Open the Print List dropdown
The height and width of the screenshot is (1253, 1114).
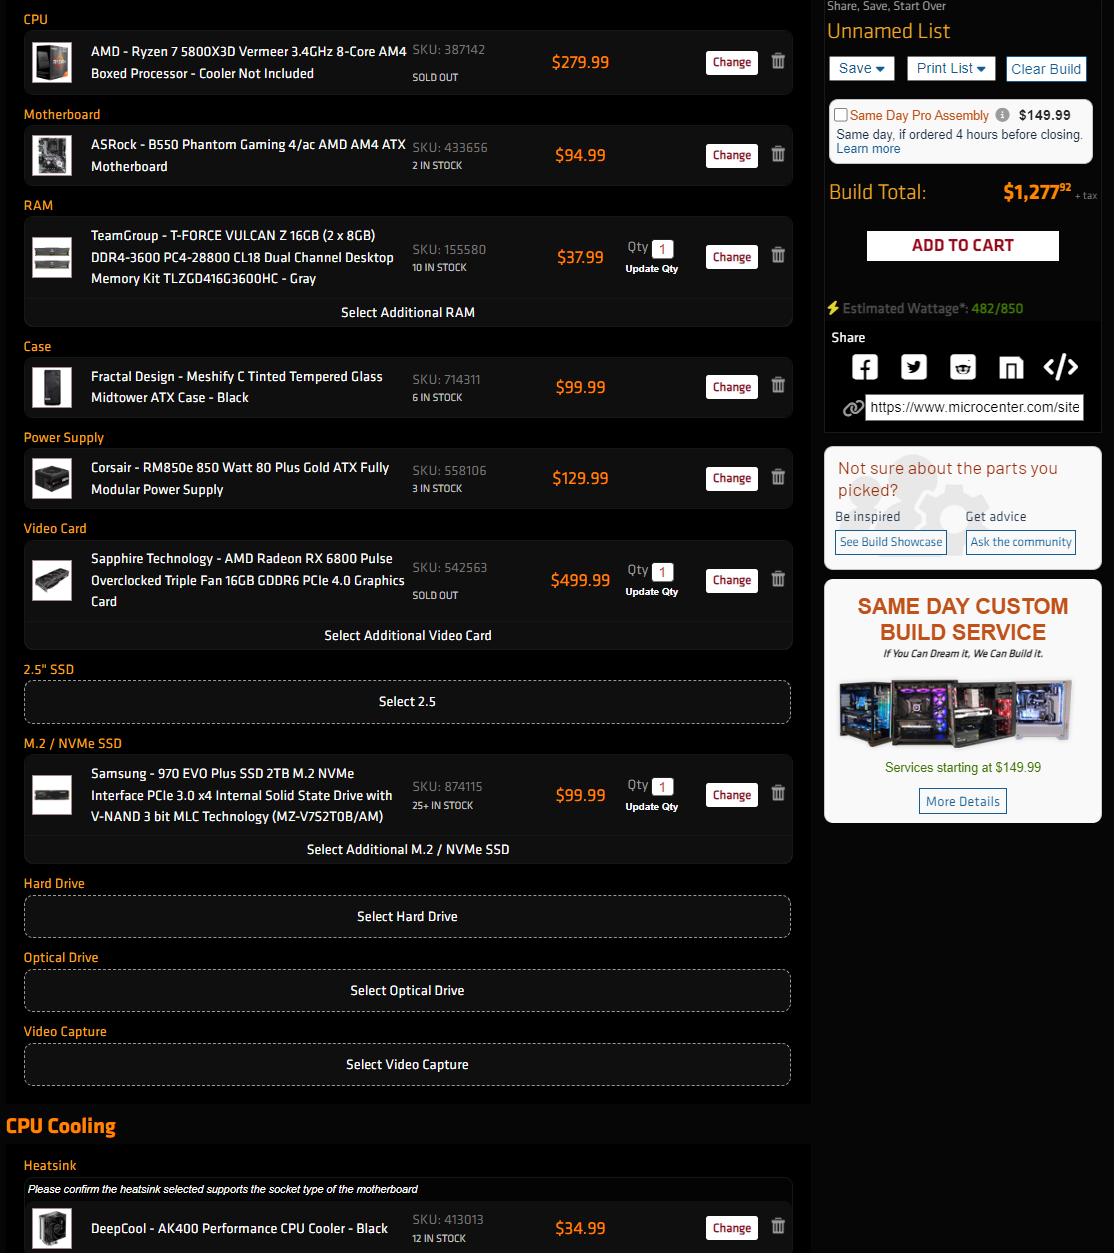pyautogui.click(x=951, y=69)
